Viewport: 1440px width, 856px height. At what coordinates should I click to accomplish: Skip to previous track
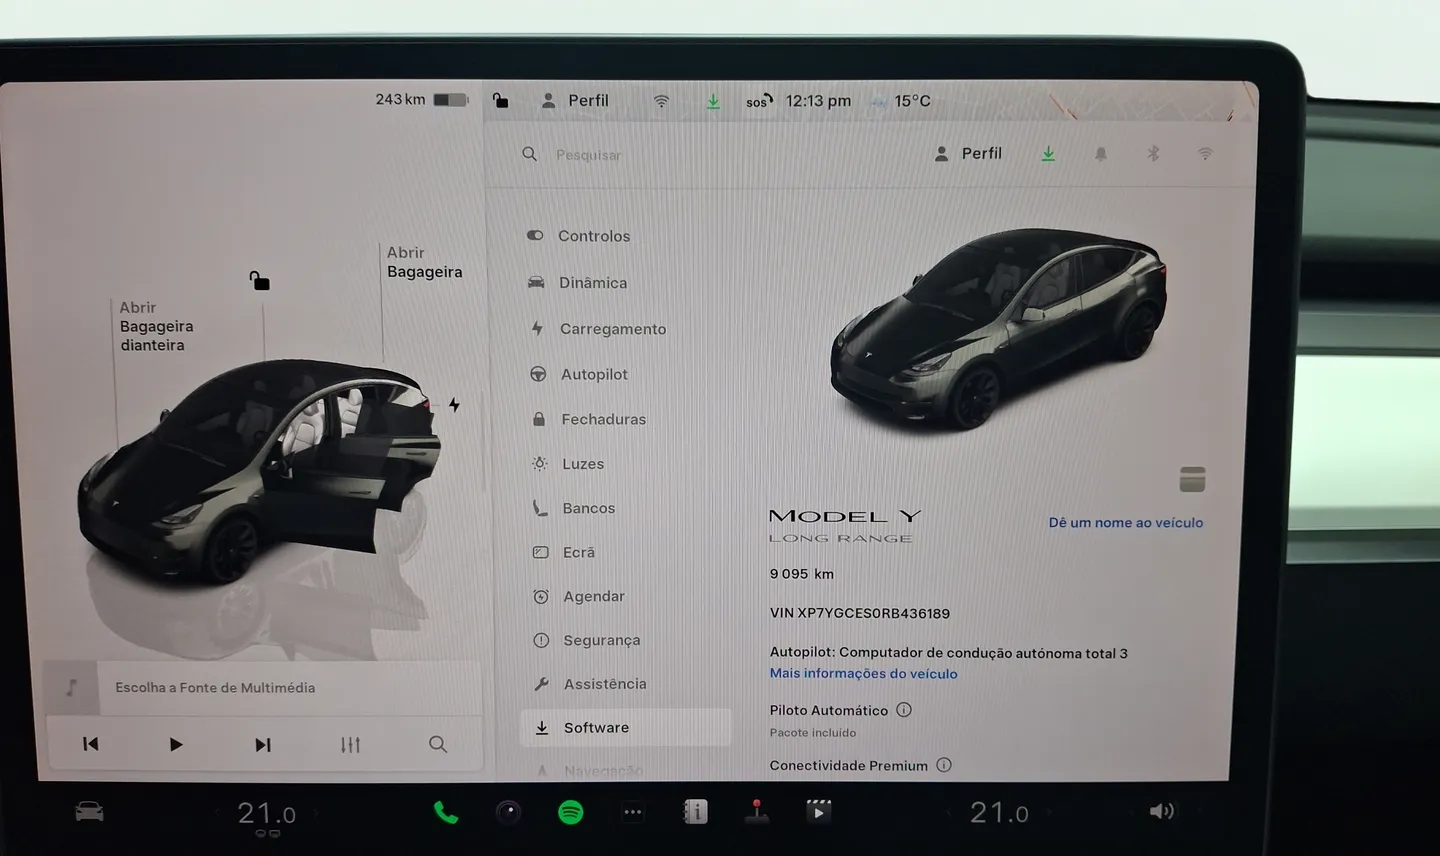[x=91, y=744]
